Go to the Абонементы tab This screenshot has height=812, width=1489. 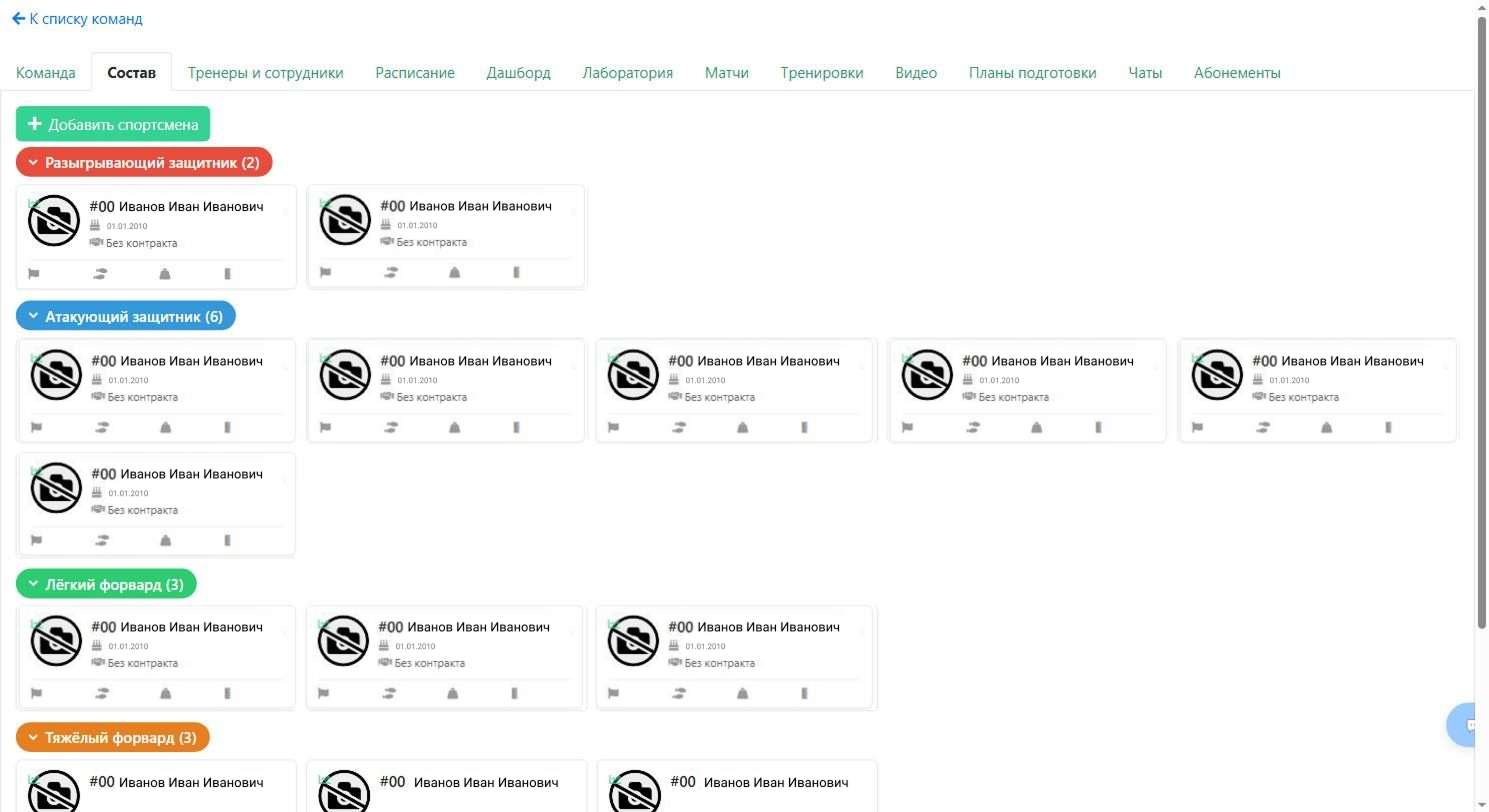1237,73
